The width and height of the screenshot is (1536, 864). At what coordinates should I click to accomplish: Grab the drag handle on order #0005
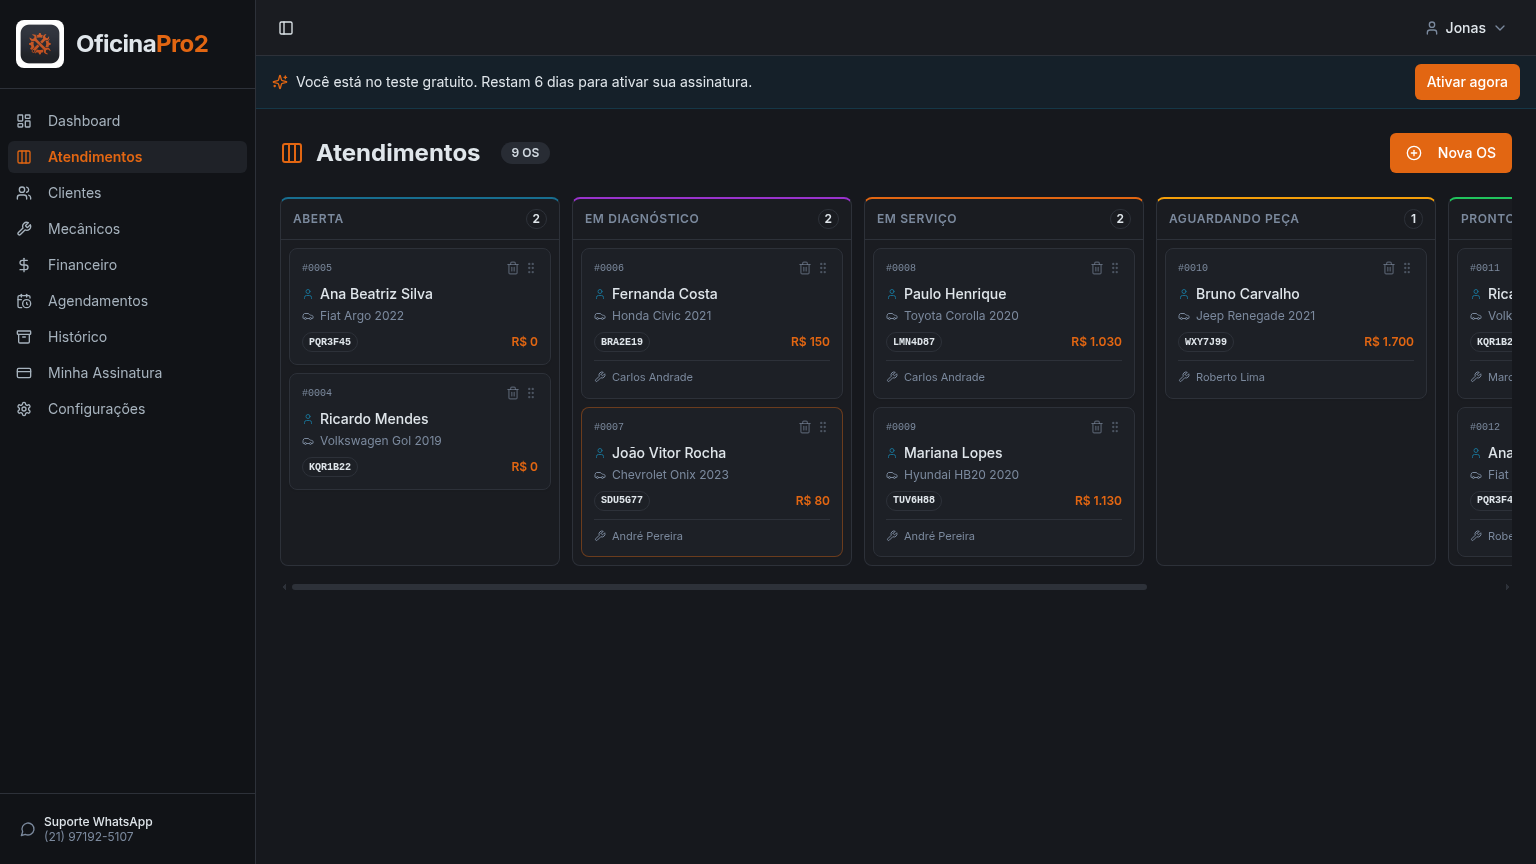[x=531, y=268]
